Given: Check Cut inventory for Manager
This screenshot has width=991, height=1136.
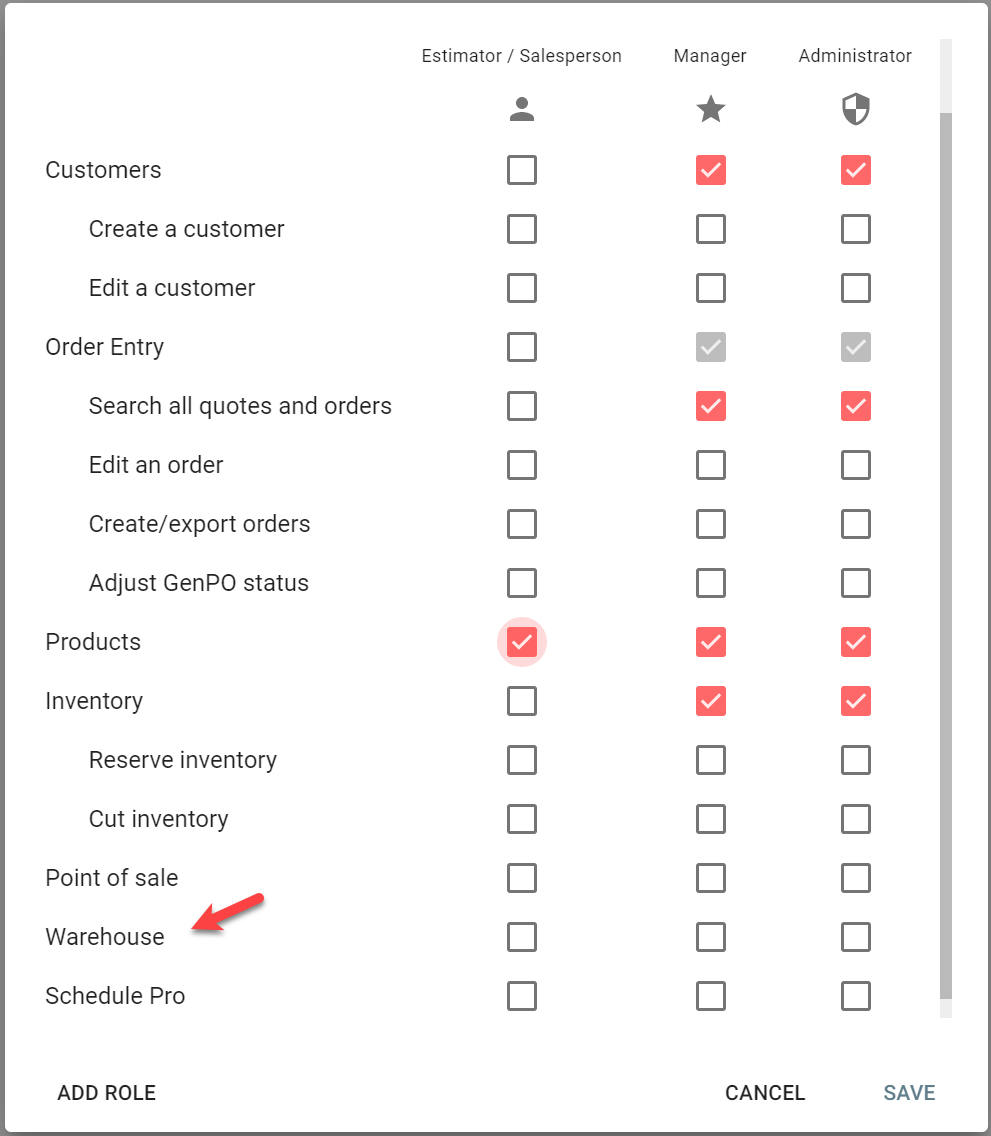Looking at the screenshot, I should (x=711, y=819).
